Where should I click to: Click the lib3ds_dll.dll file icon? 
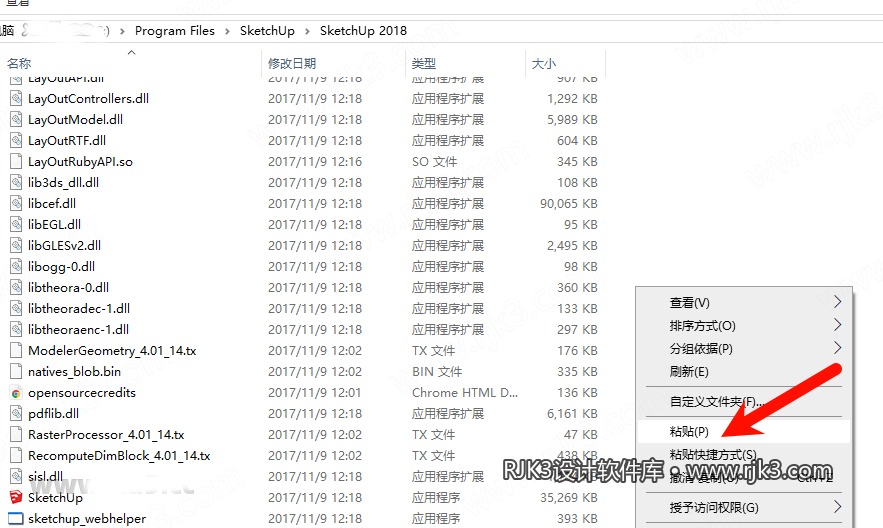pos(16,182)
